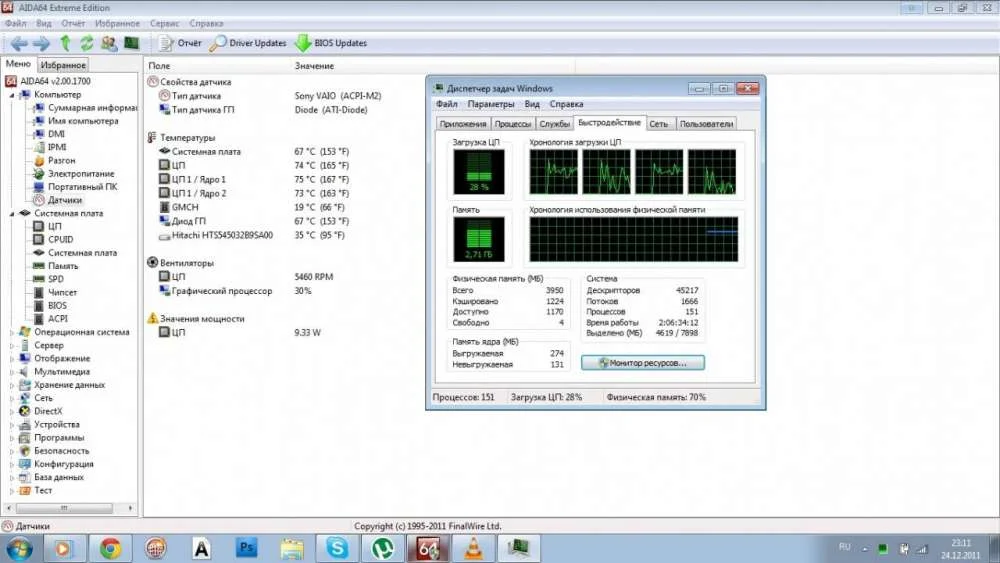This screenshot has width=1000, height=563.
Task: Select Датчики tree item
Action: click(57, 200)
